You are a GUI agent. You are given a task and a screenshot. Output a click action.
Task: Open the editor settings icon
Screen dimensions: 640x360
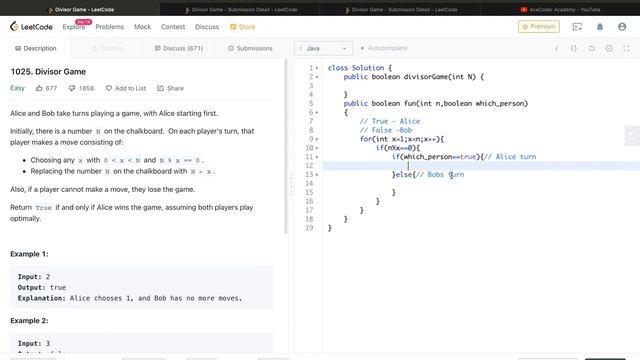click(609, 48)
